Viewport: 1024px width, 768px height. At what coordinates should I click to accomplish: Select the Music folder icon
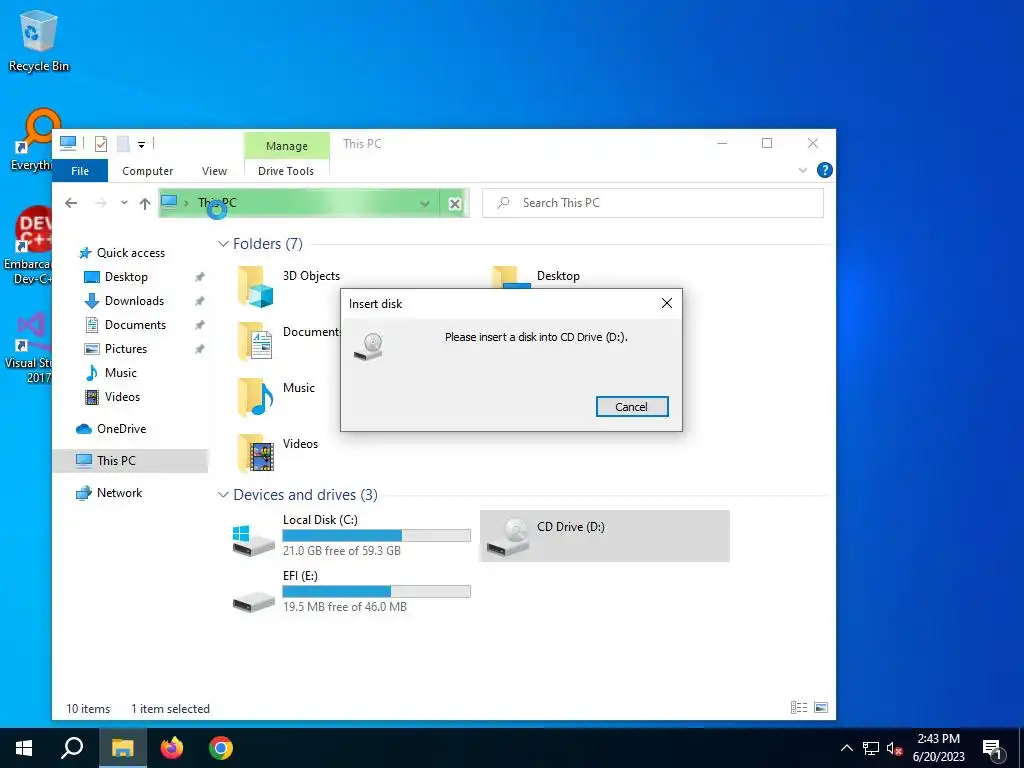tap(255, 398)
